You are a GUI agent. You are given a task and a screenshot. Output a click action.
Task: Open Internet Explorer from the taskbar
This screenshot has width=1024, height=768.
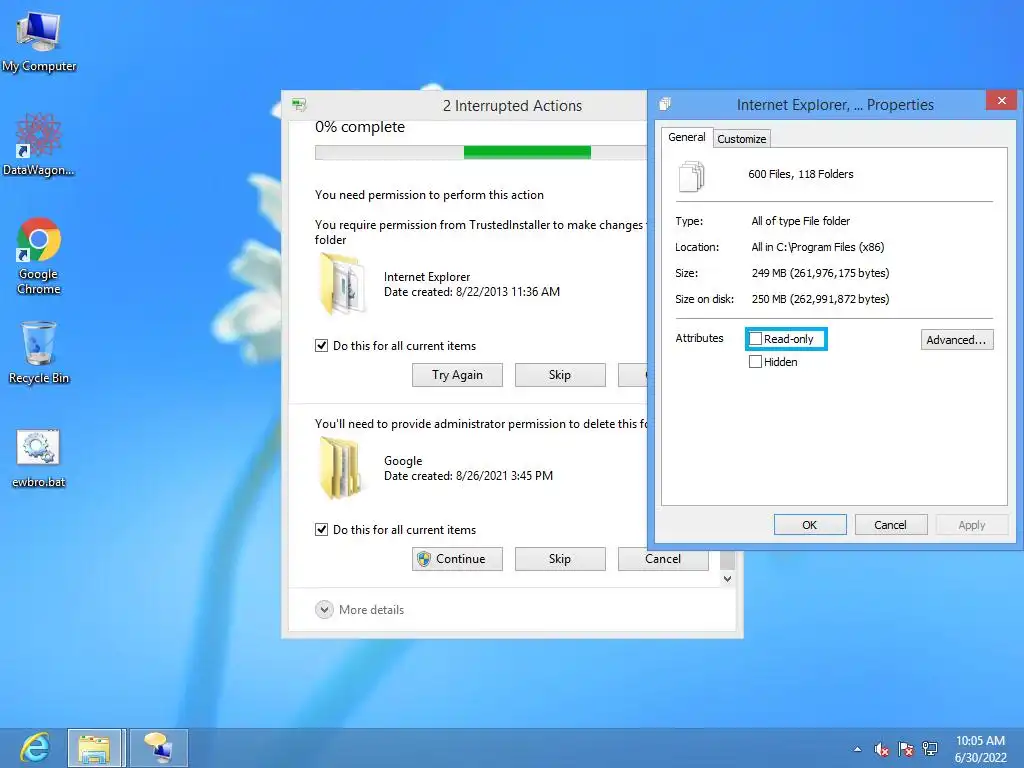pyautogui.click(x=34, y=748)
